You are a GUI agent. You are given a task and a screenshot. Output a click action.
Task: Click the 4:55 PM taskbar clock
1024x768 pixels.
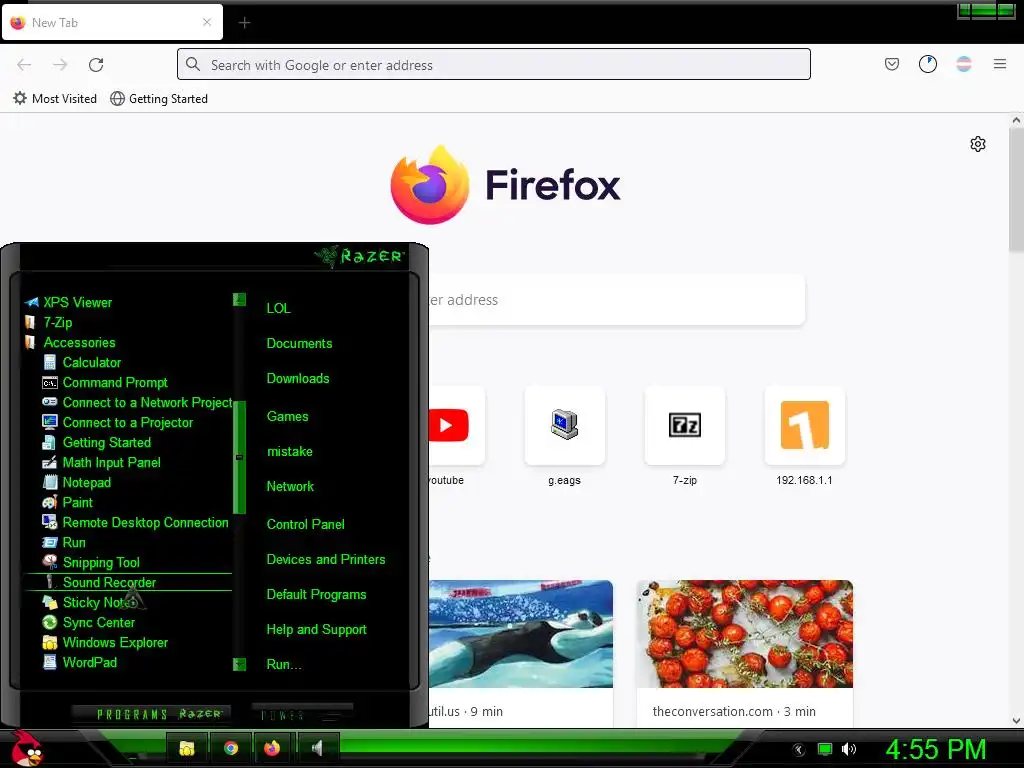pos(936,749)
